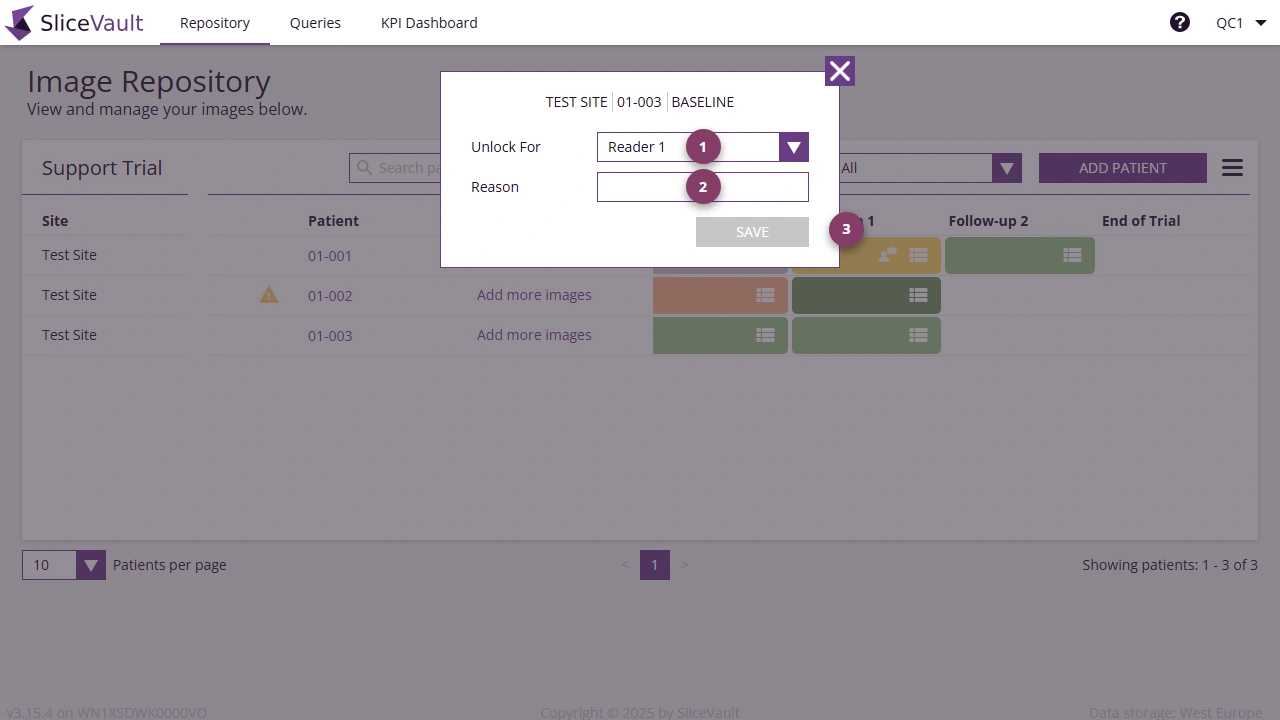Click the grid icon in 01-001 Follow-up 2 cell

(x=1072, y=255)
